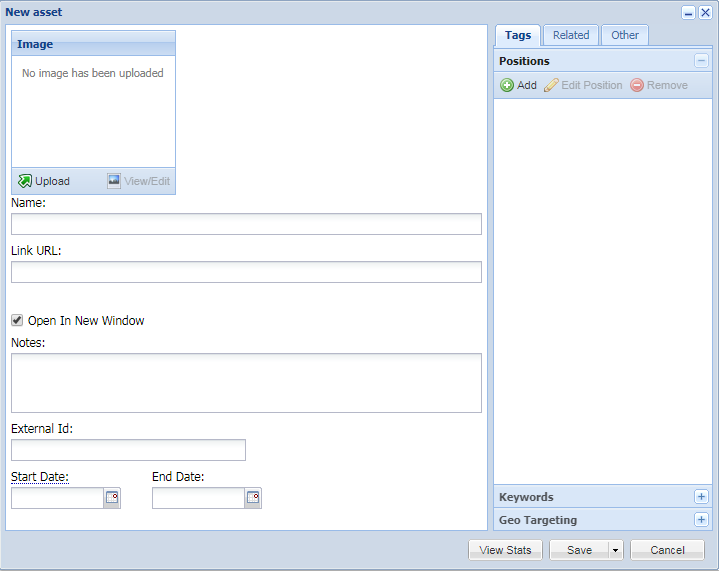Collapse the Positions panel
Image resolution: width=719 pixels, height=571 pixels.
click(701, 61)
